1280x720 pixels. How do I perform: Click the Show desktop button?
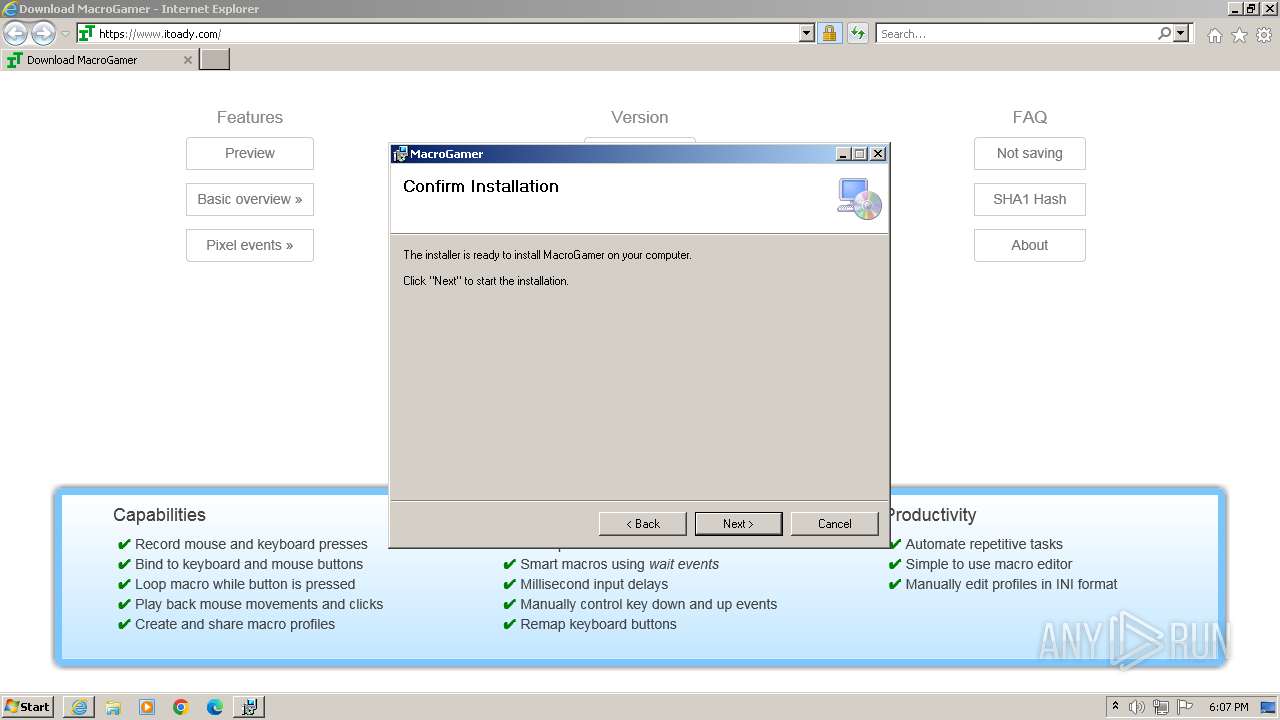(1268, 707)
